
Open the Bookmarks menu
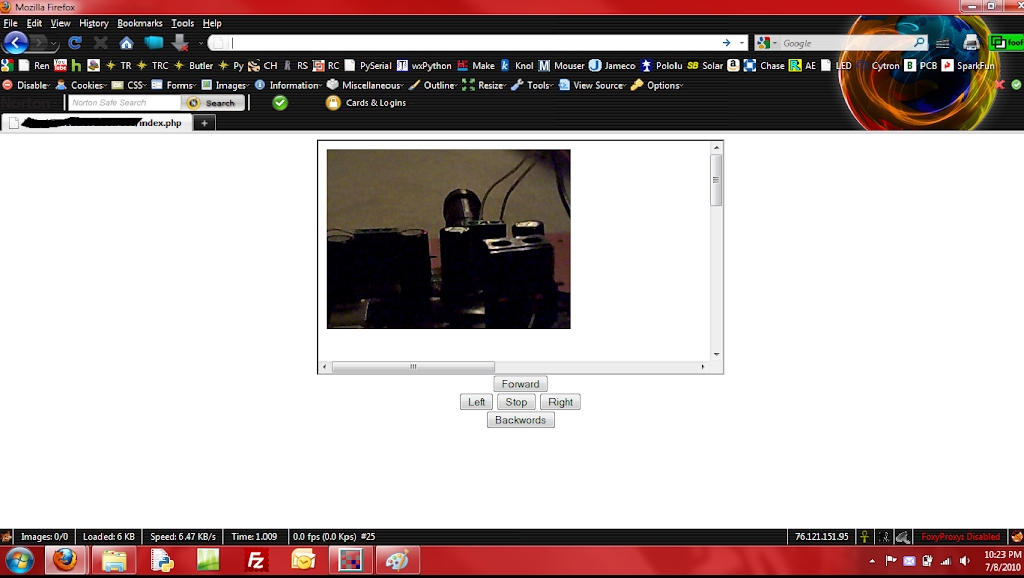click(x=140, y=23)
